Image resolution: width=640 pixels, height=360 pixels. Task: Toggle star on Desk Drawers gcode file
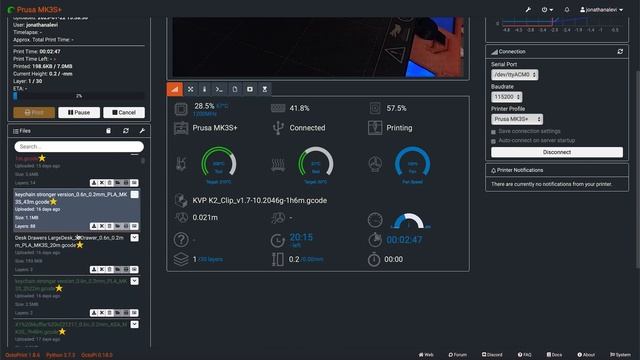click(80, 245)
